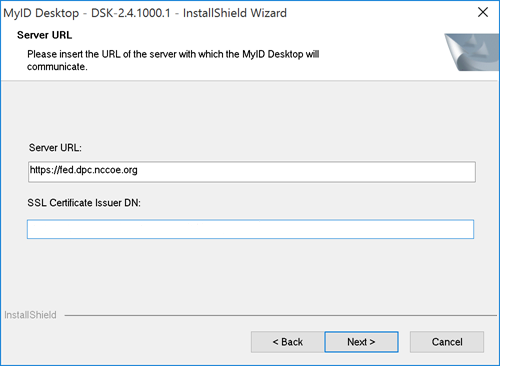Click the 'Server URL:' field label
The image size is (505, 368).
(55, 148)
